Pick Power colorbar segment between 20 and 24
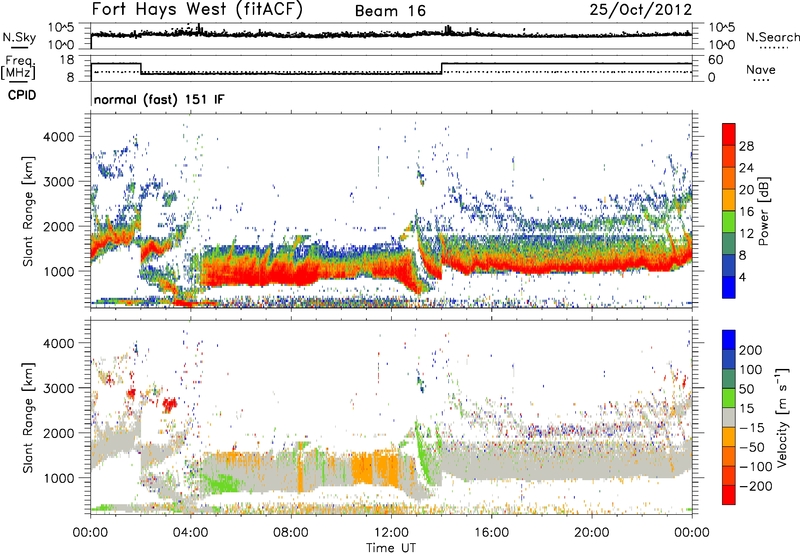800x554 pixels. (x=729, y=178)
